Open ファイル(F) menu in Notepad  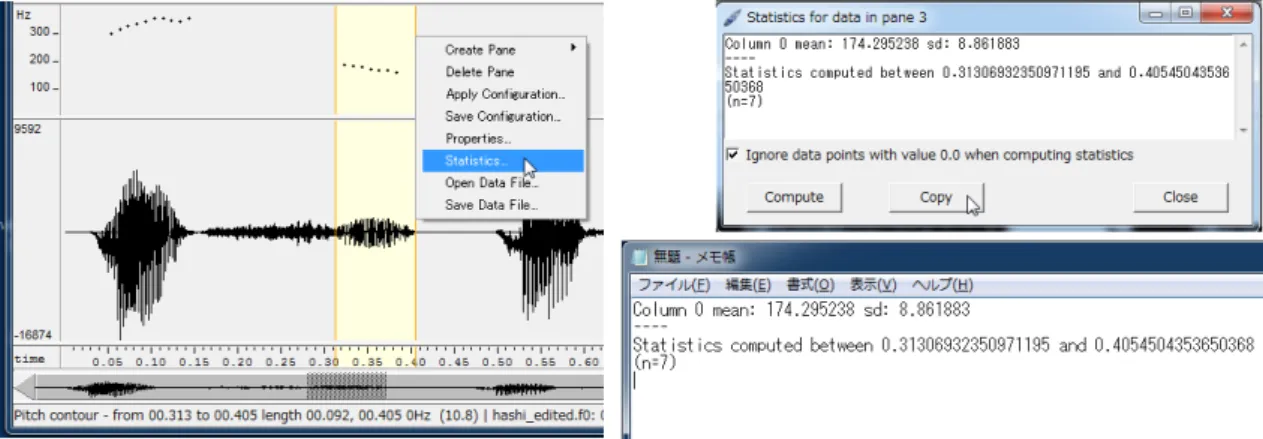(675, 284)
